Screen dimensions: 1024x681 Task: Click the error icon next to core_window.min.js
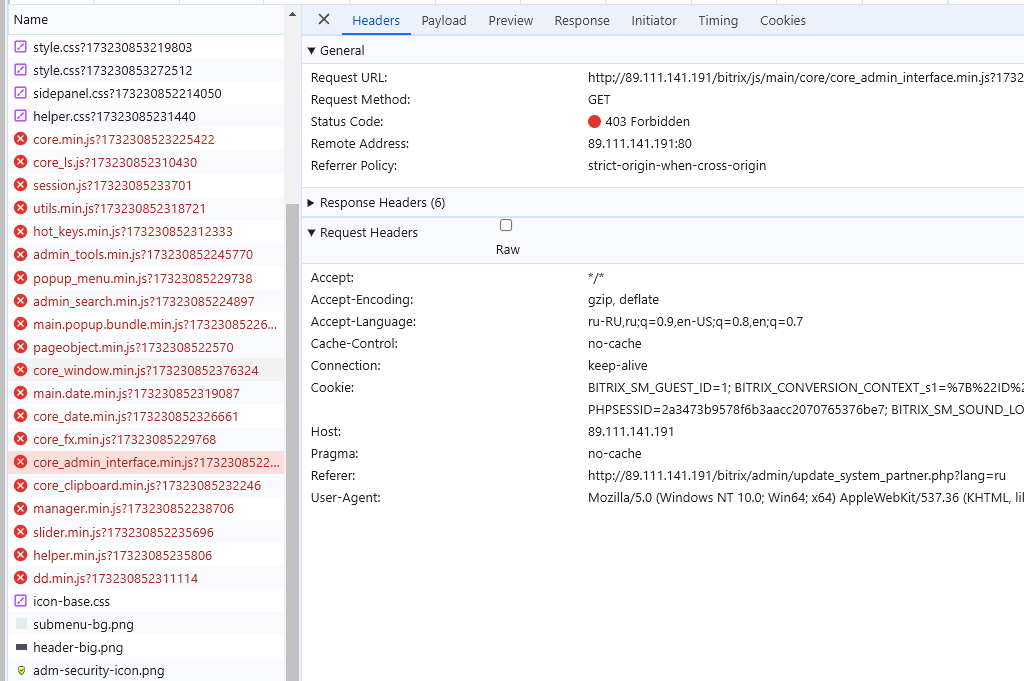coord(21,370)
